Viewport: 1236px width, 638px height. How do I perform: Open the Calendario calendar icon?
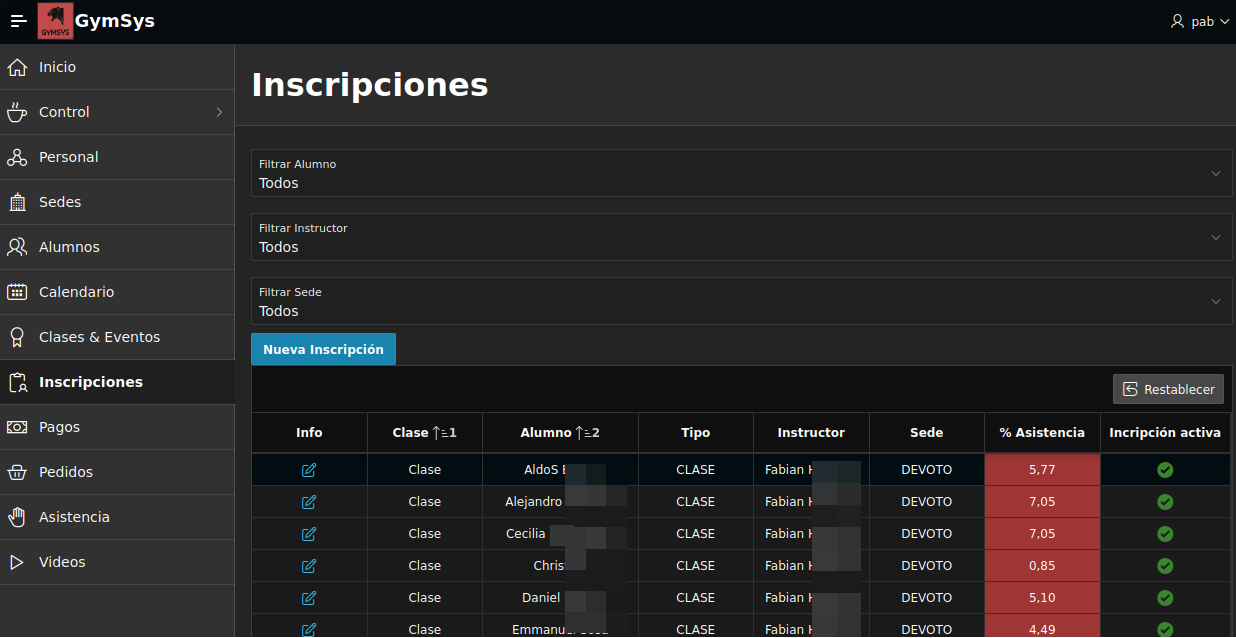(x=17, y=291)
